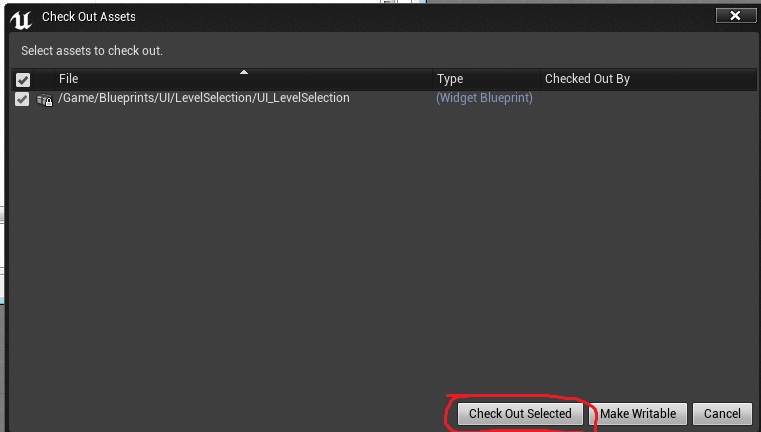Click the Check Out Selected button
Viewport: 761px width, 432px height.
coord(520,414)
